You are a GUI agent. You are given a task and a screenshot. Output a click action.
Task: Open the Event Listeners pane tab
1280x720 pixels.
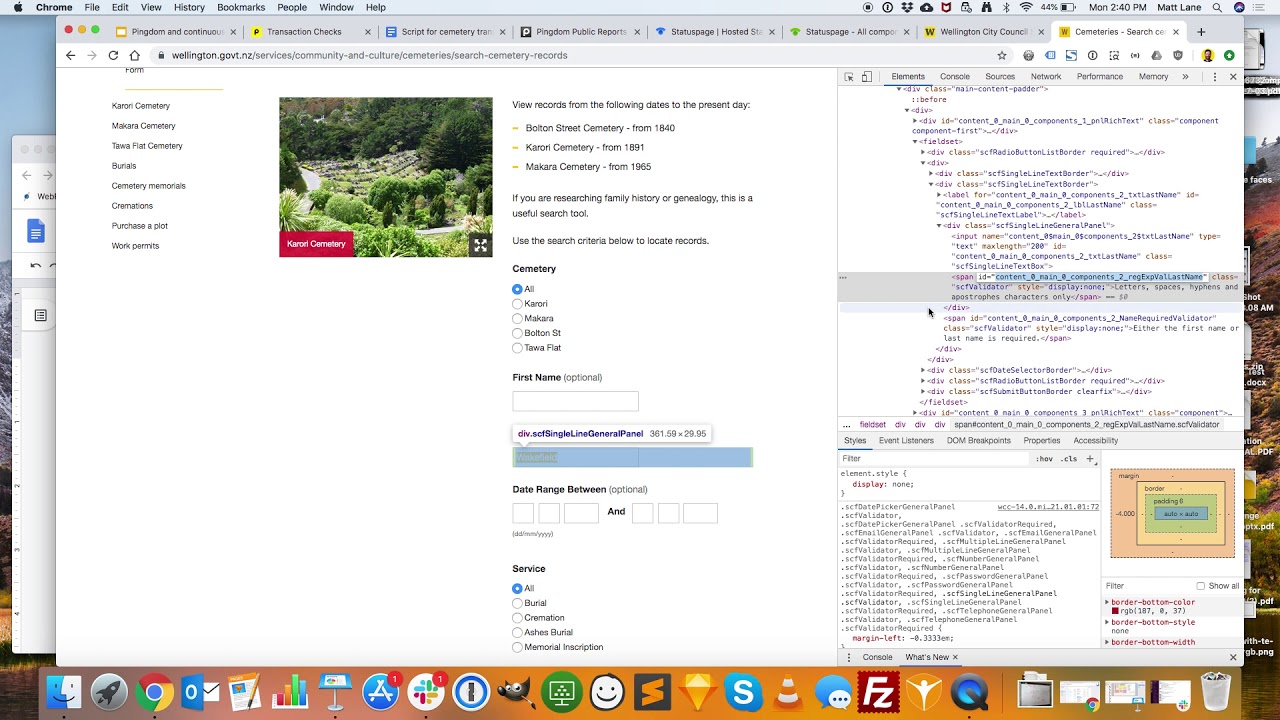pos(906,441)
